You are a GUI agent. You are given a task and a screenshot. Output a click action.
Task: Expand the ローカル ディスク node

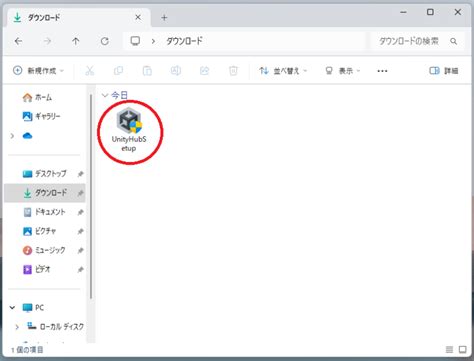click(17, 327)
